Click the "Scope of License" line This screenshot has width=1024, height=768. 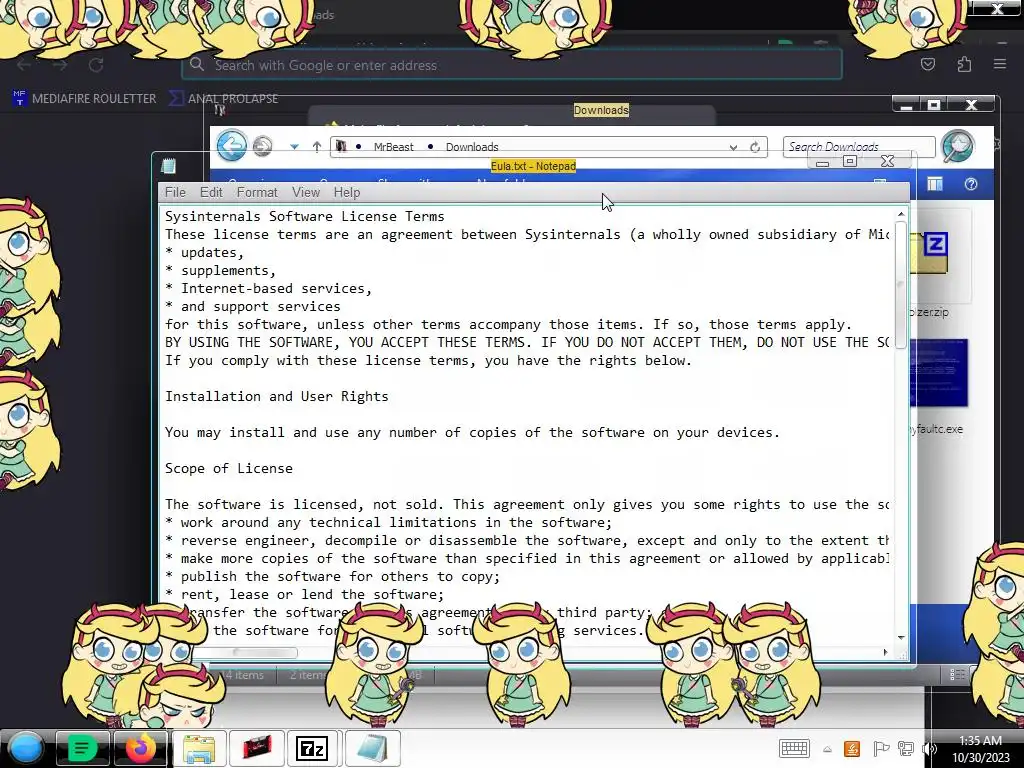tap(229, 468)
